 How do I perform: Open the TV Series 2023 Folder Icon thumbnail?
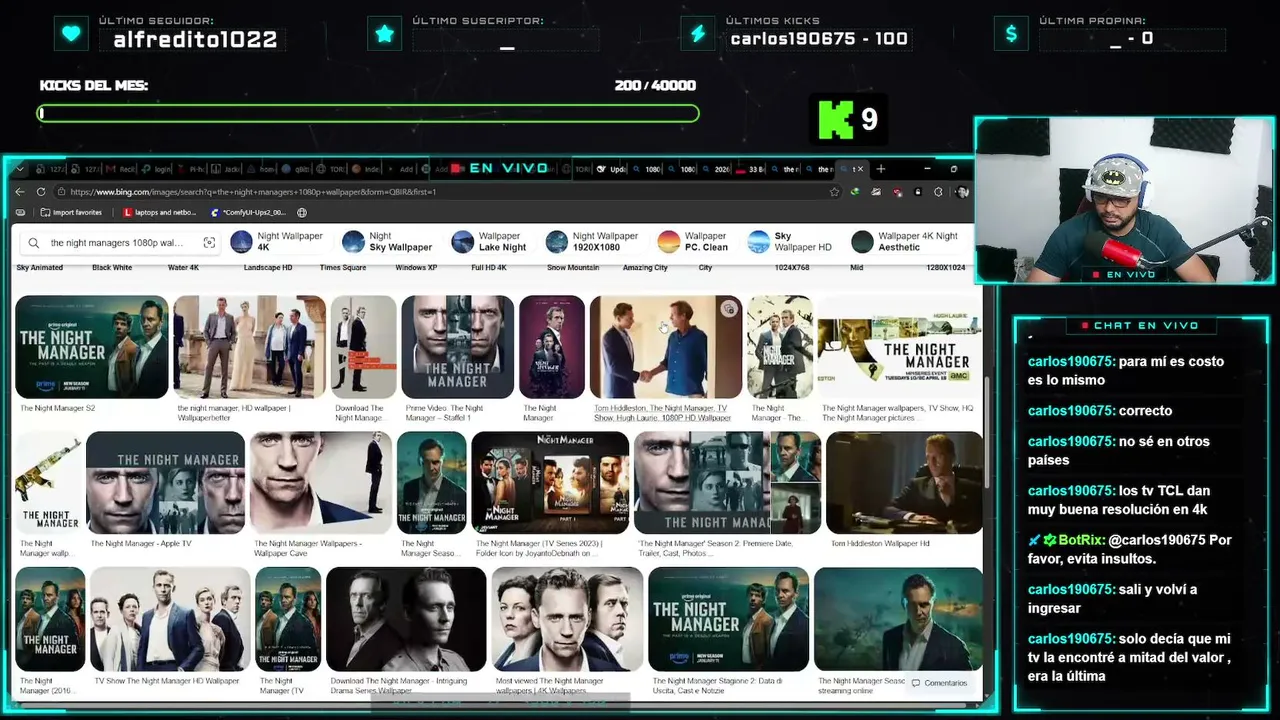pyautogui.click(x=550, y=483)
